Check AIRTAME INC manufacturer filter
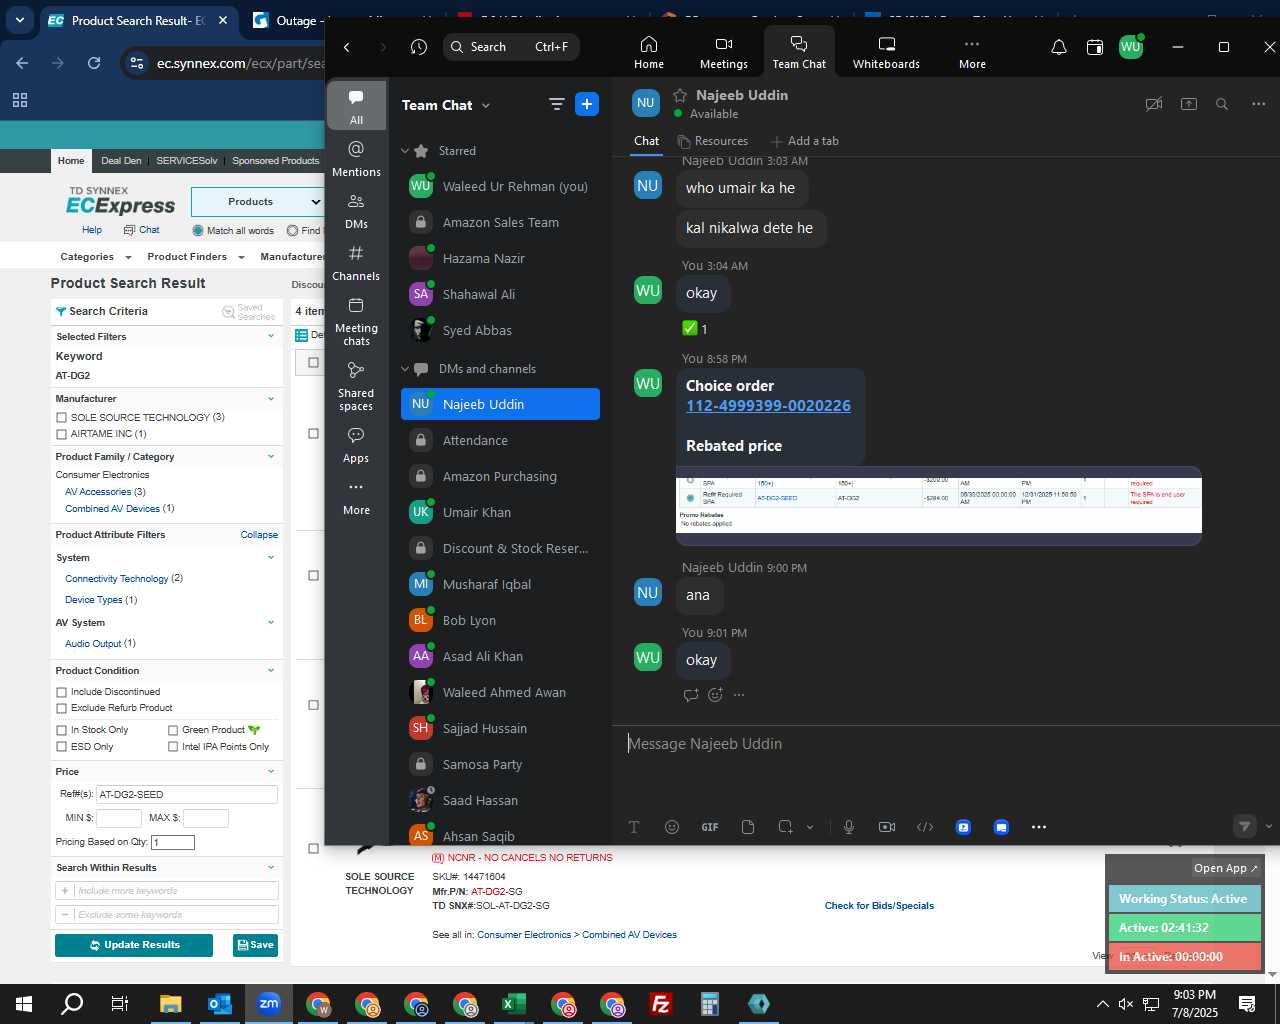This screenshot has height=1024, width=1280. [x=62, y=435]
